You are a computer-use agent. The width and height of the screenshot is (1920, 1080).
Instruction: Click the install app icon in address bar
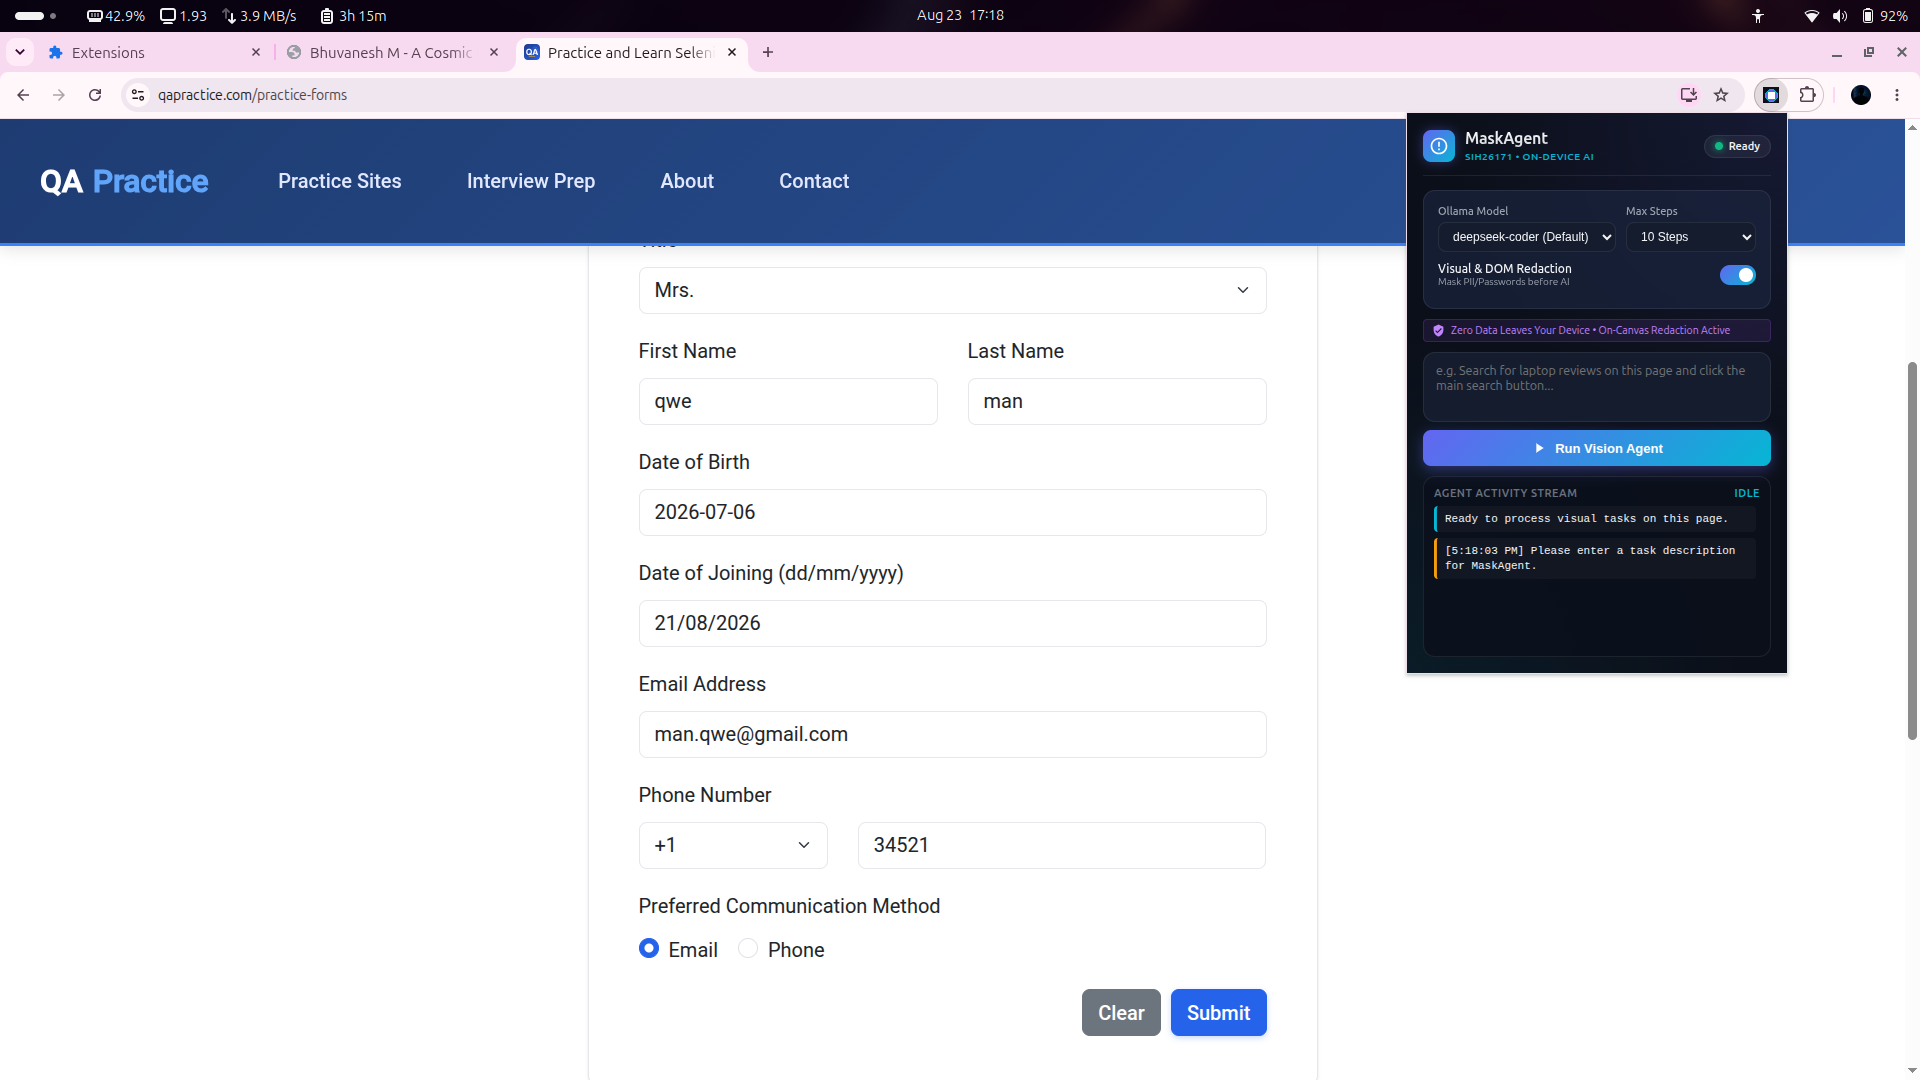point(1689,95)
